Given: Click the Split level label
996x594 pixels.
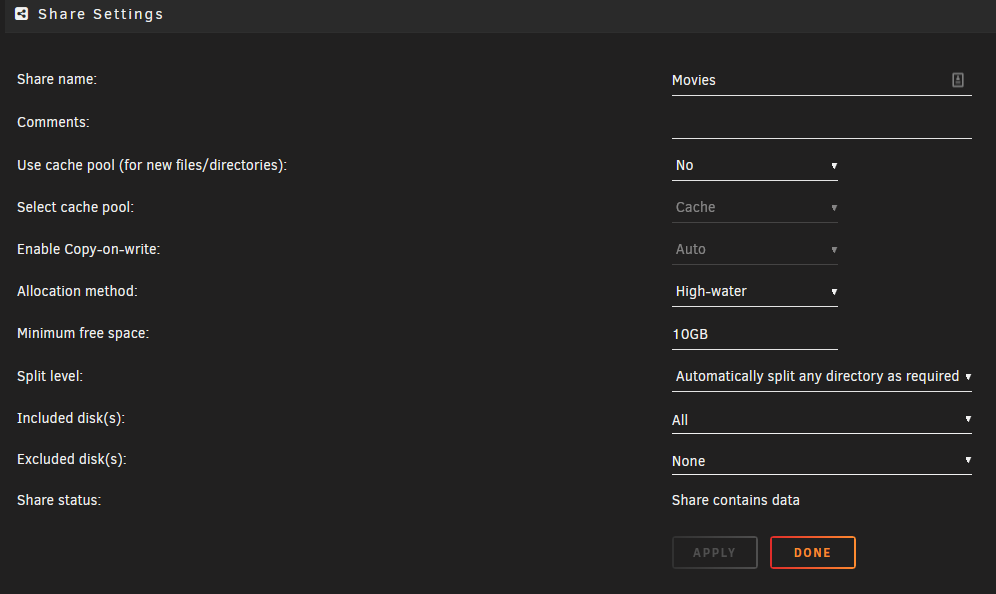Looking at the screenshot, I should point(50,375).
